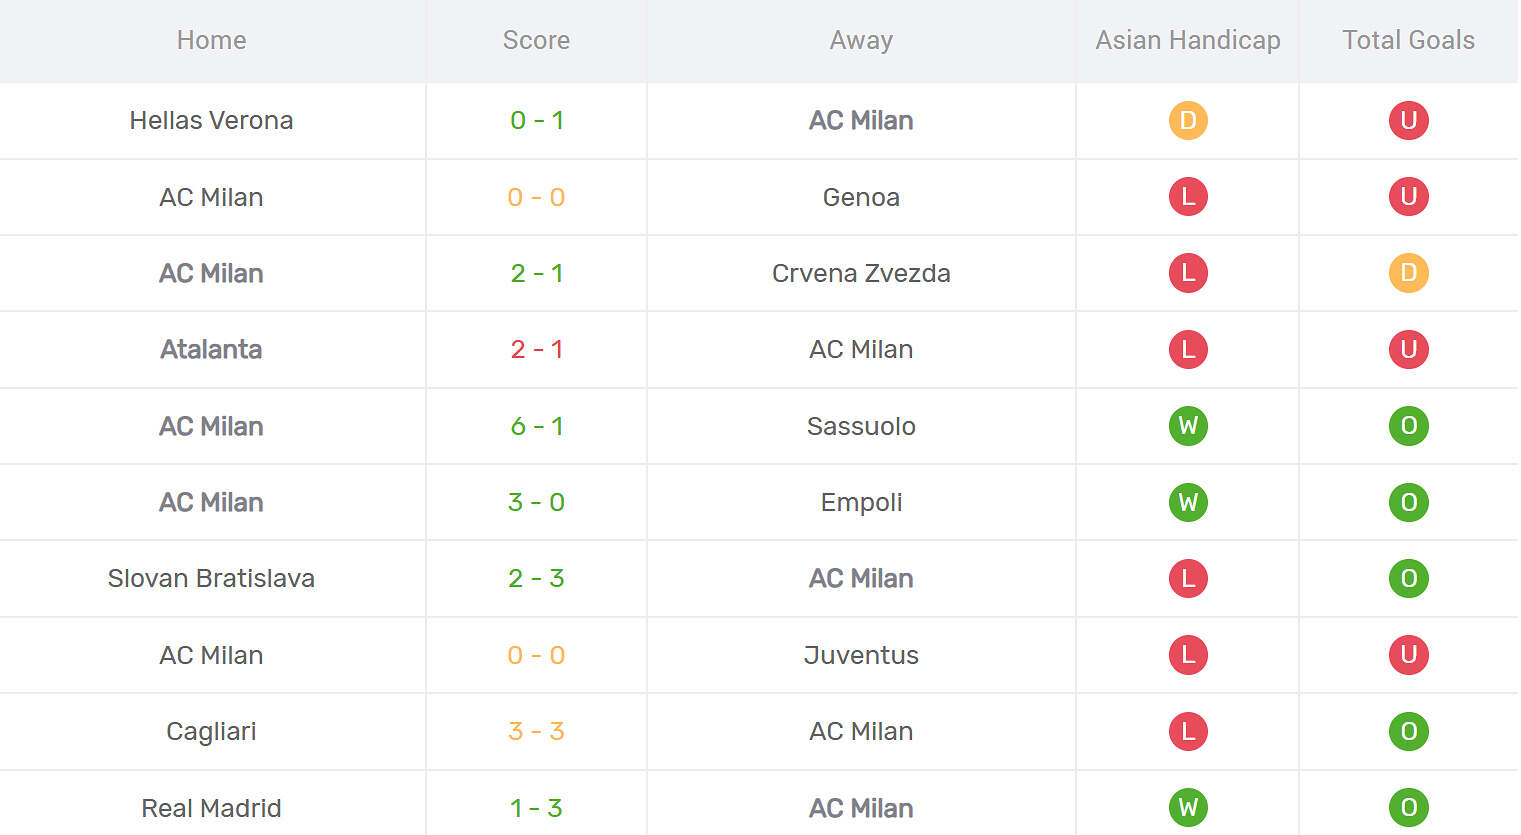Click the Under badge in the Genoa row
This screenshot has height=835, width=1521.
tap(1408, 197)
